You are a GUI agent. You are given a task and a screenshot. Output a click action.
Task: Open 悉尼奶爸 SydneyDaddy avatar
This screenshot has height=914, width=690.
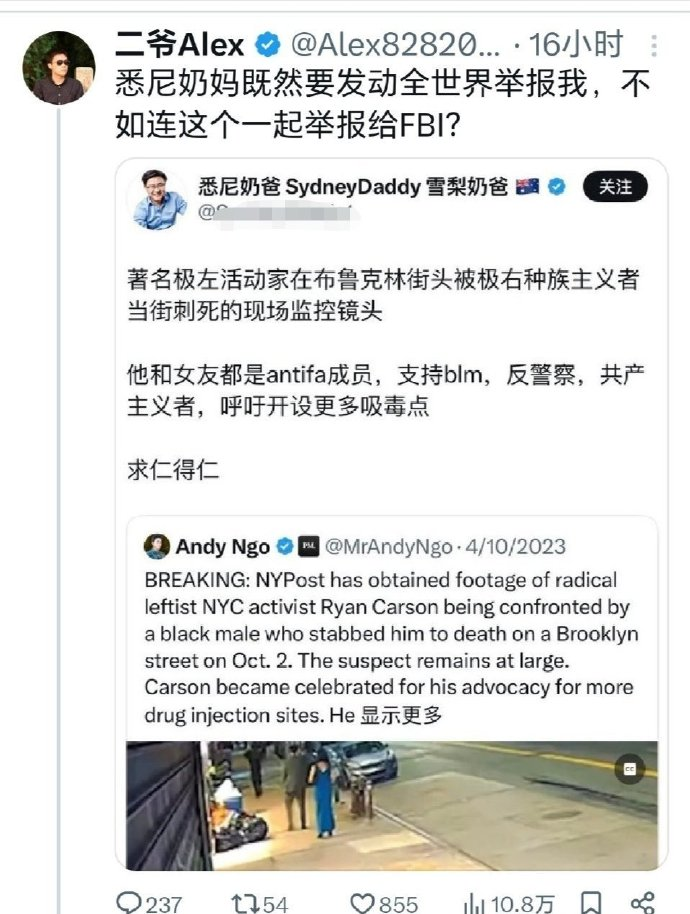(x=160, y=200)
